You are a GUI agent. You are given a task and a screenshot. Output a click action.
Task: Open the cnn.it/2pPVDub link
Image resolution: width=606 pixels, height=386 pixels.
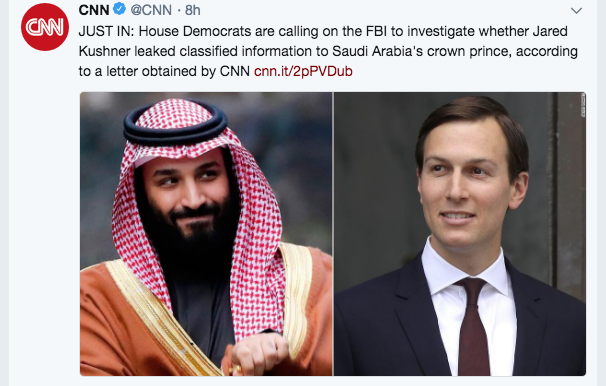pyautogui.click(x=303, y=71)
